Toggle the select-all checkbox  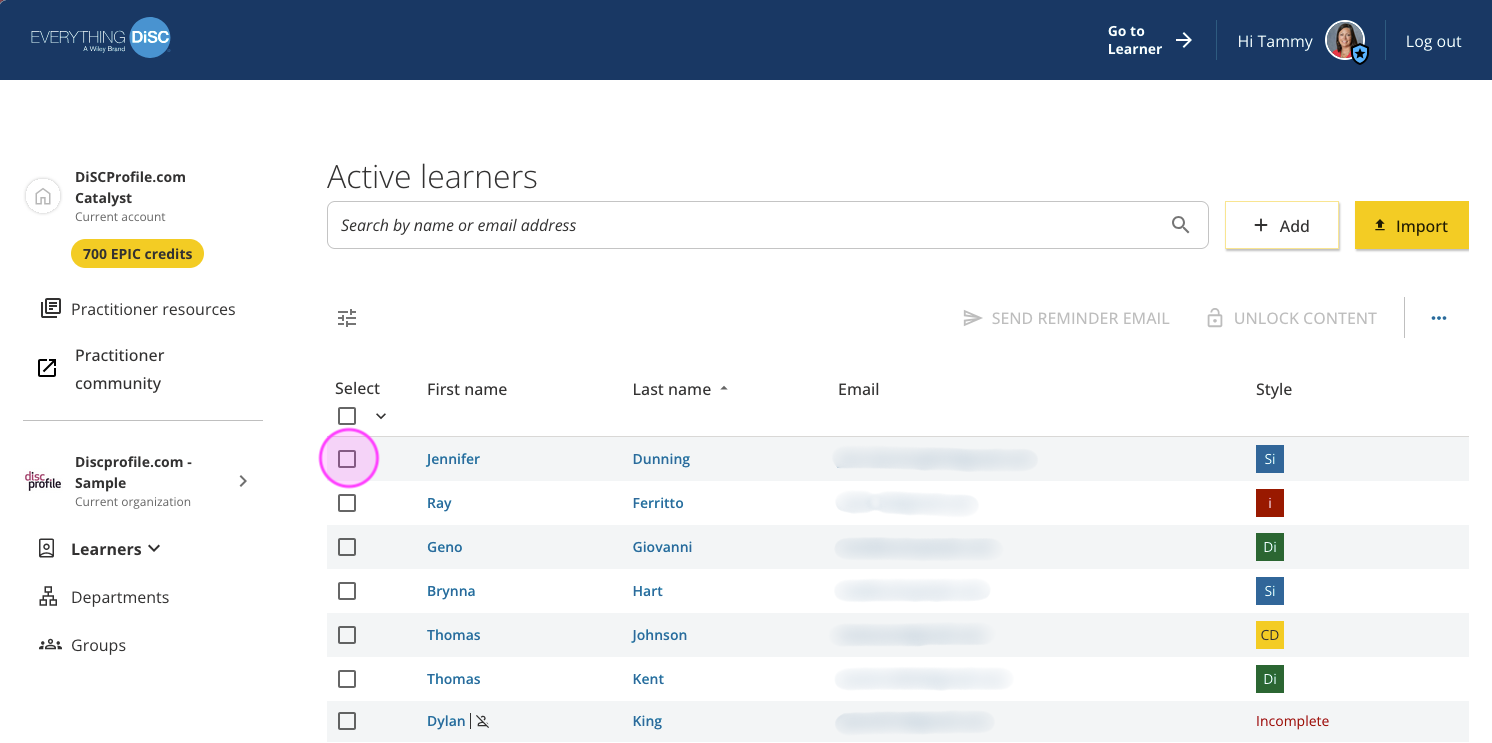click(x=347, y=416)
